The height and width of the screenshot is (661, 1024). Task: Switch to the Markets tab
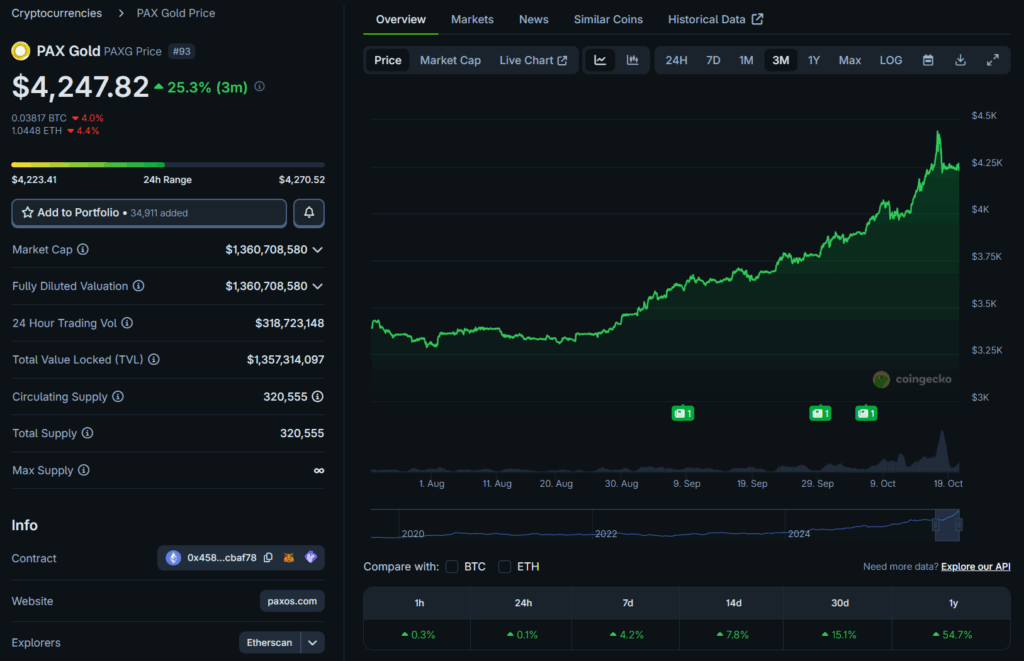click(472, 19)
